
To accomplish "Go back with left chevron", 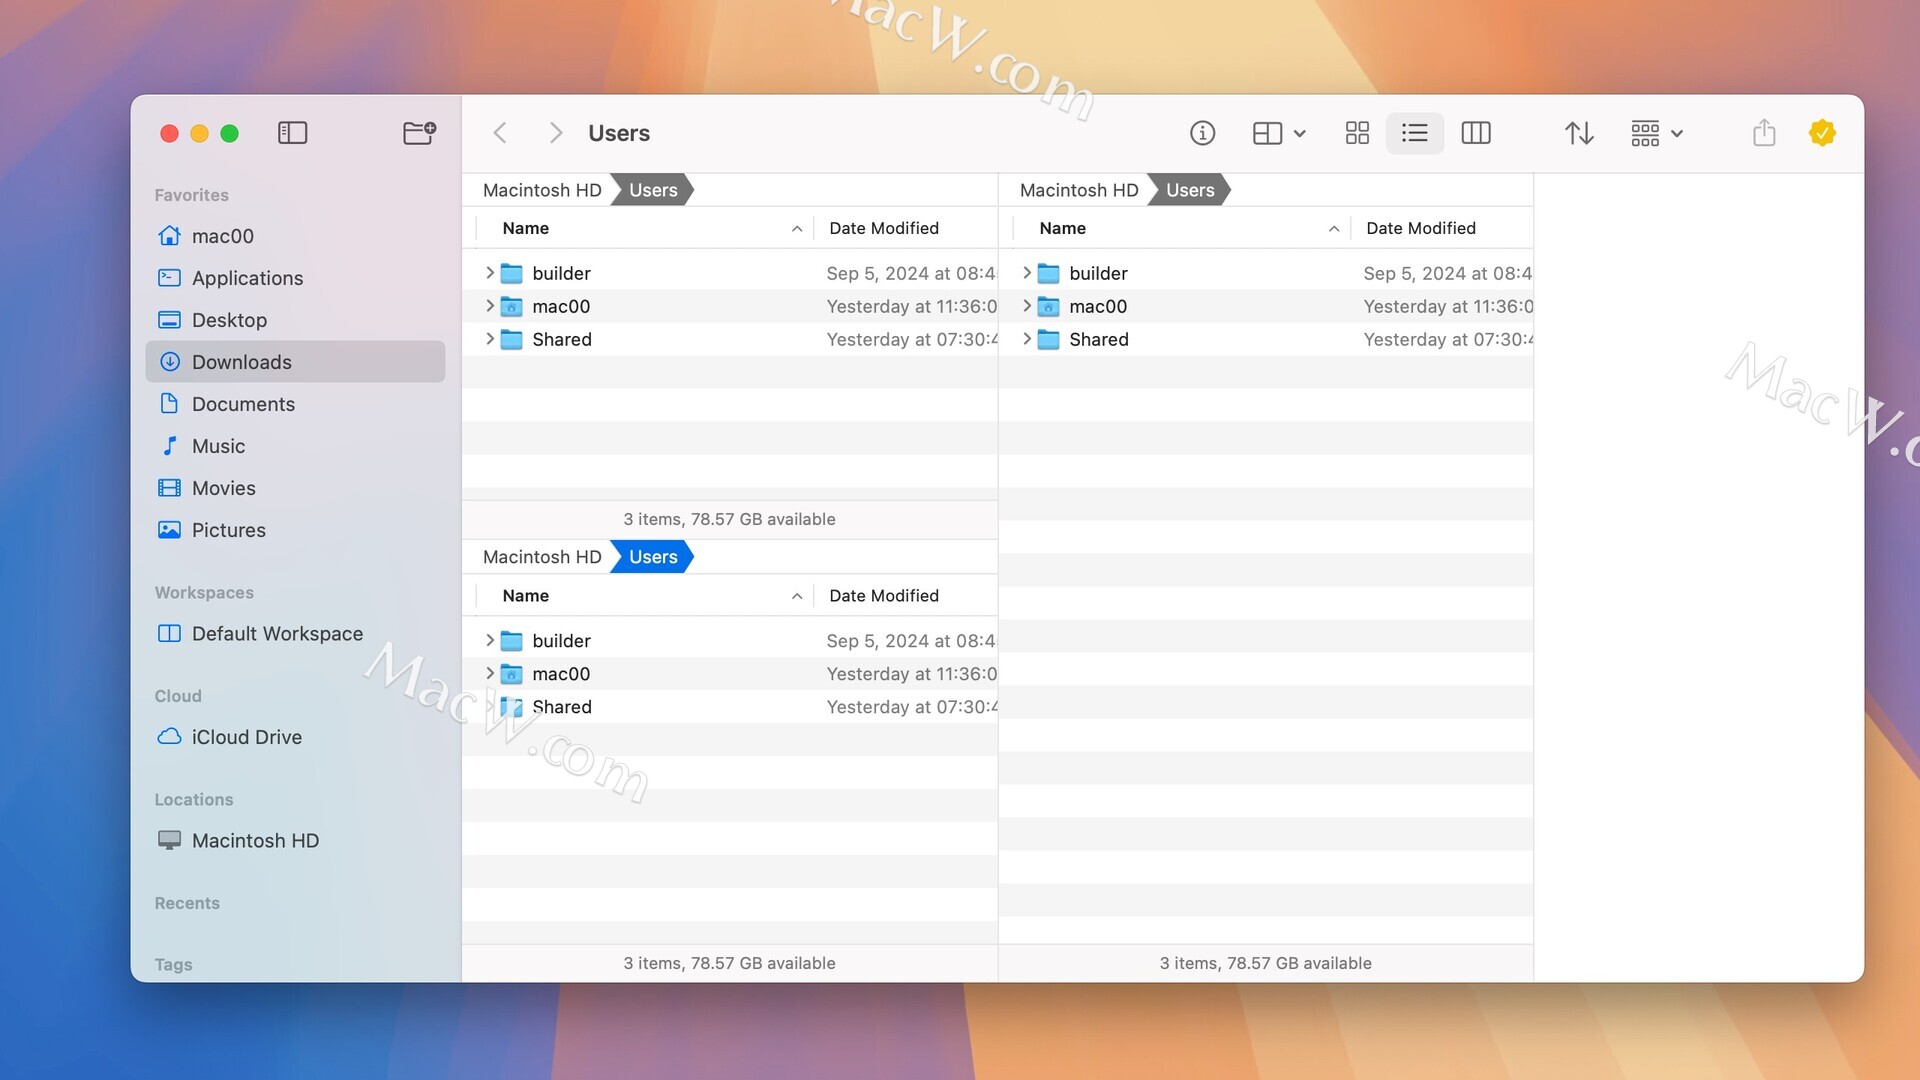I will pyautogui.click(x=500, y=133).
